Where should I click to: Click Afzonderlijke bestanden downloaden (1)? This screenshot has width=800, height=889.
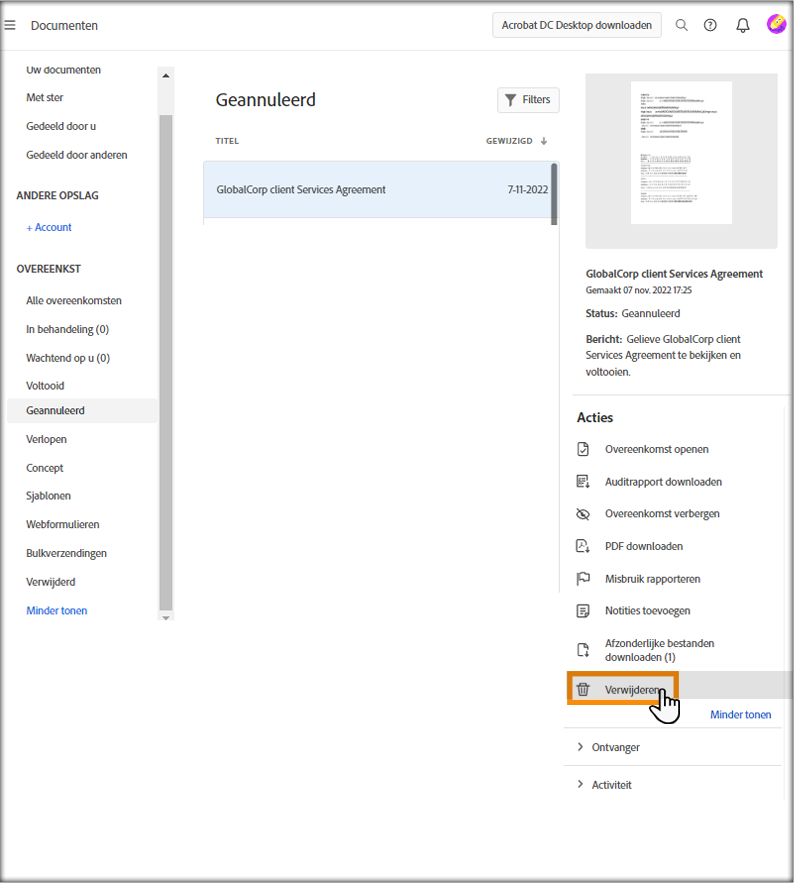tap(659, 650)
